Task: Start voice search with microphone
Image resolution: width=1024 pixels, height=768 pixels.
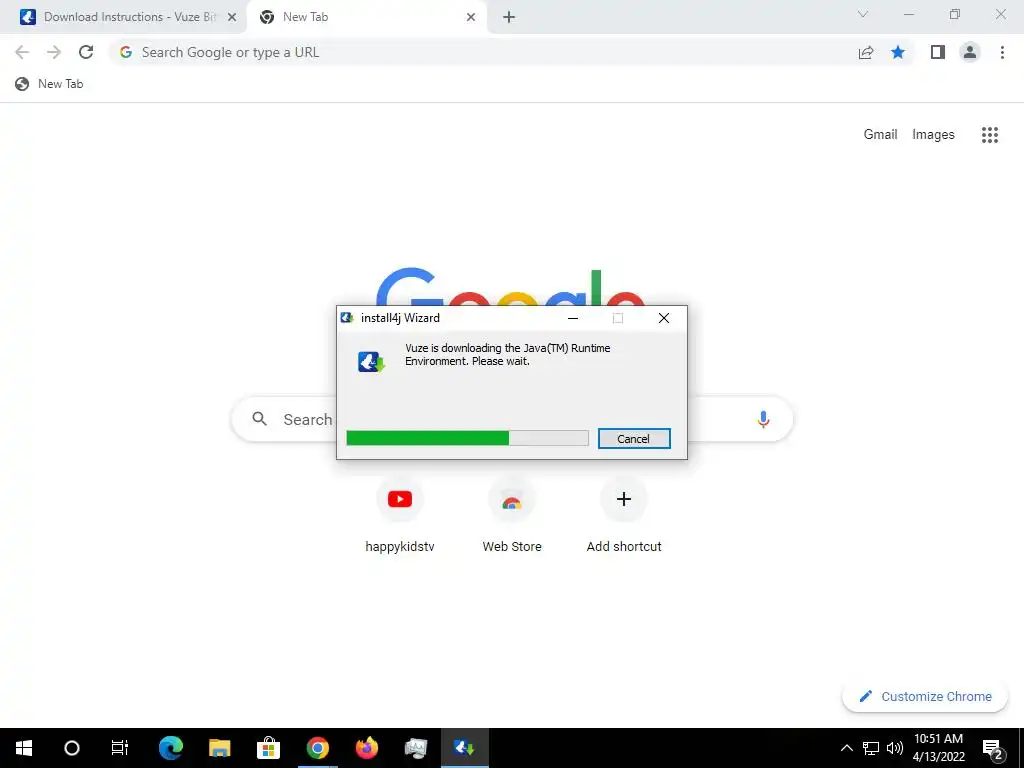Action: [x=763, y=419]
